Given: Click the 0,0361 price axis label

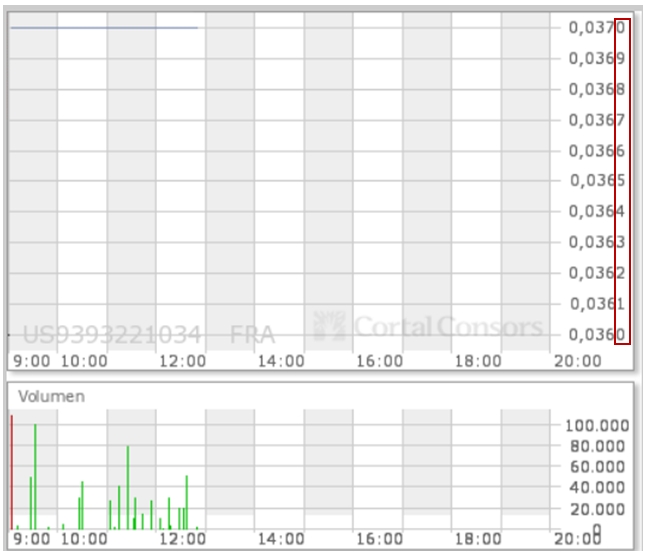Looking at the screenshot, I should tap(597, 304).
